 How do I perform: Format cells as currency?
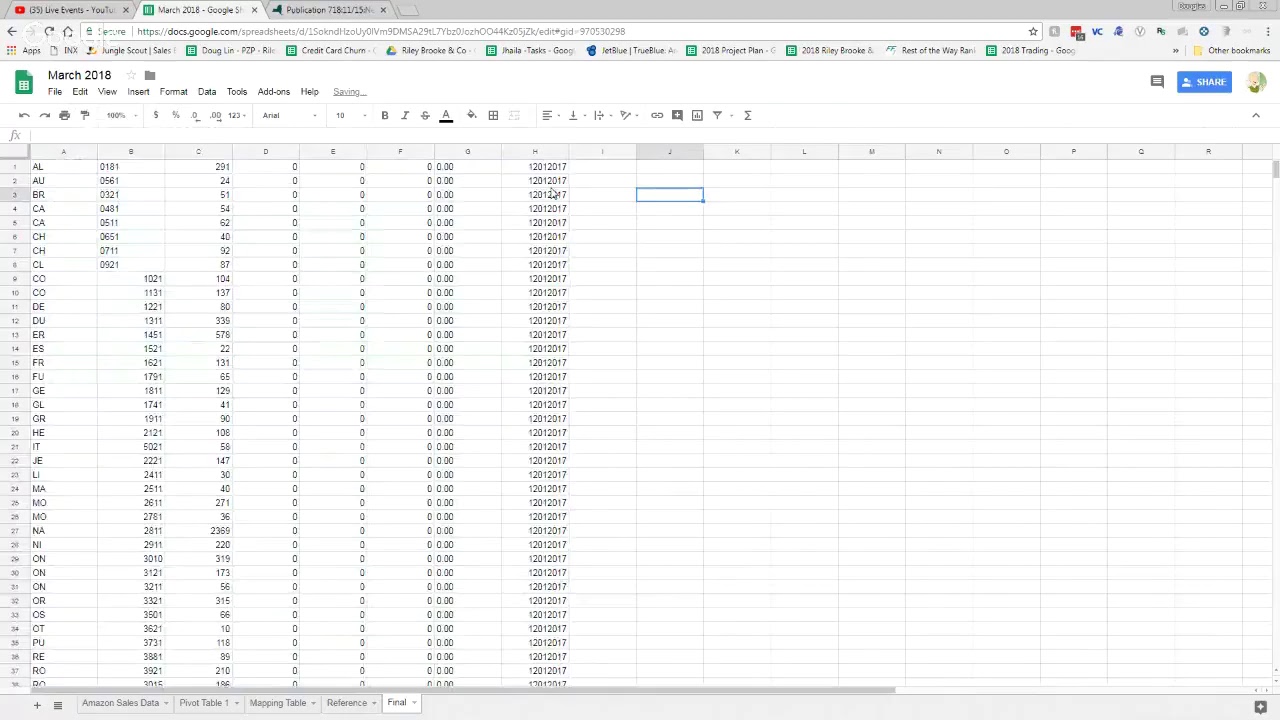(155, 115)
